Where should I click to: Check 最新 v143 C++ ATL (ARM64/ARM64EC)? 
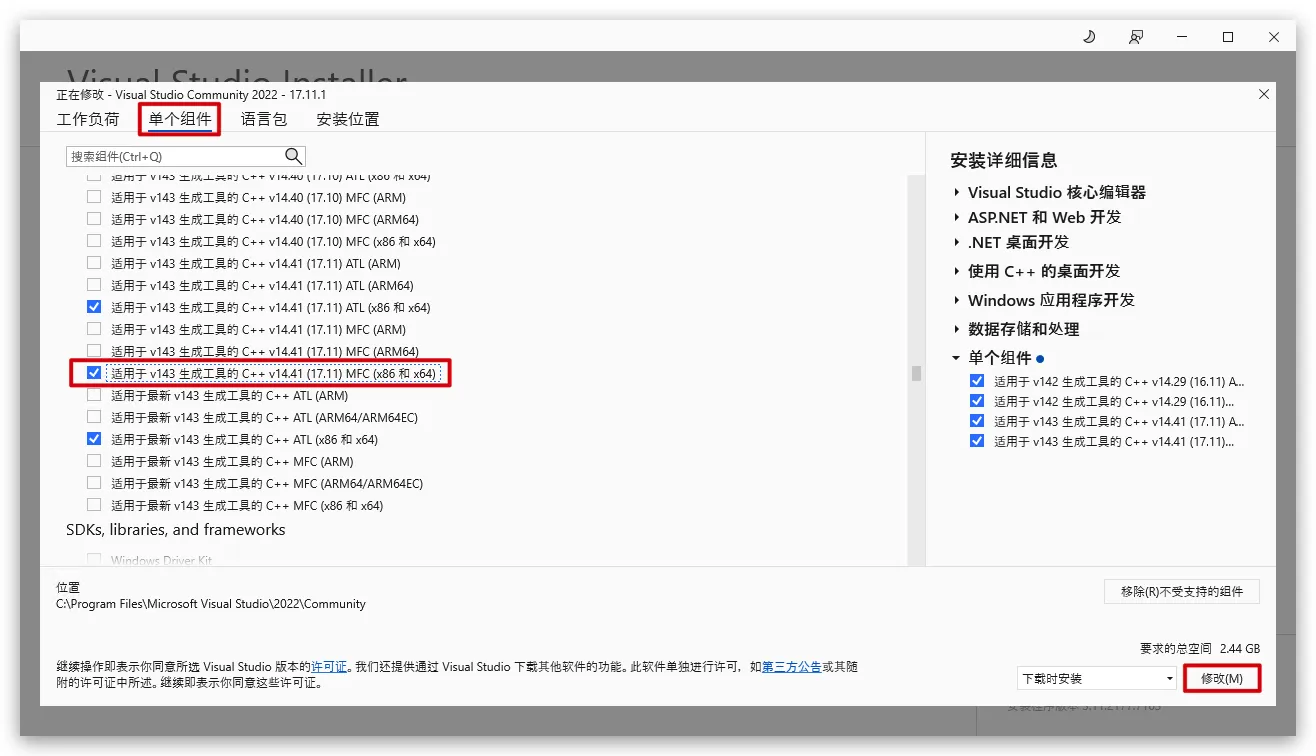(94, 417)
